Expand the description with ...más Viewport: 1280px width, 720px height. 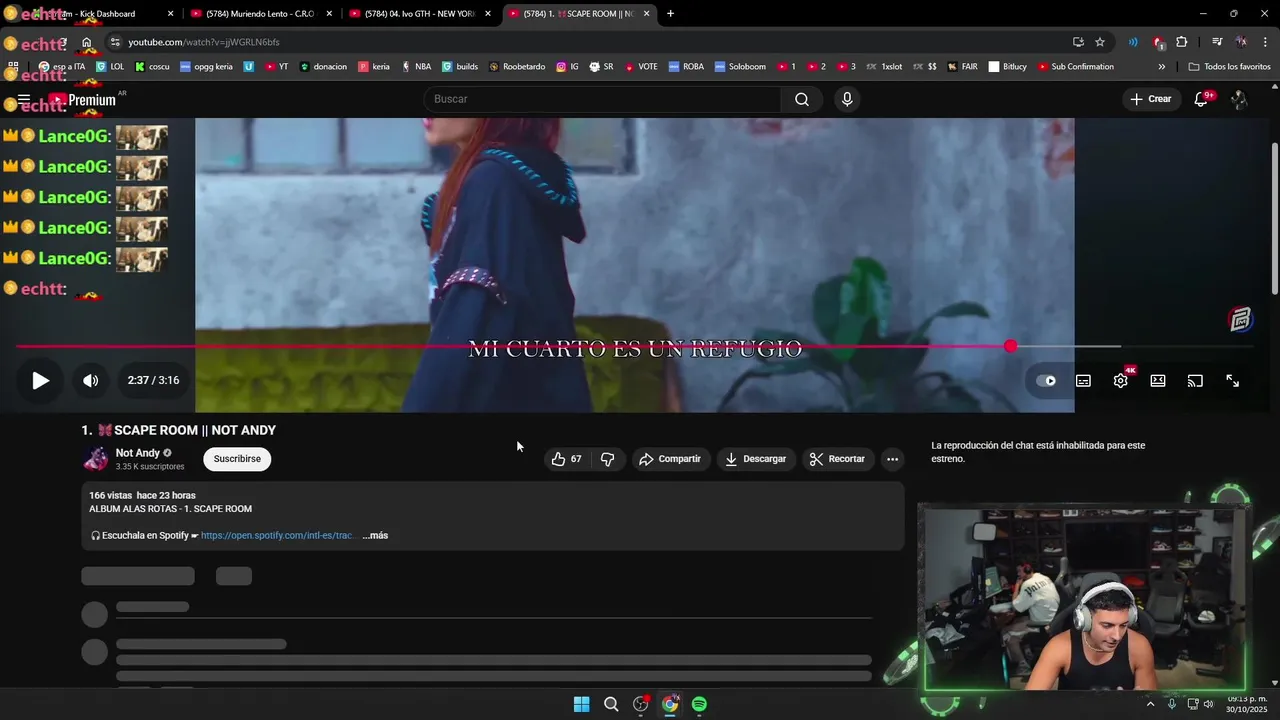click(375, 536)
